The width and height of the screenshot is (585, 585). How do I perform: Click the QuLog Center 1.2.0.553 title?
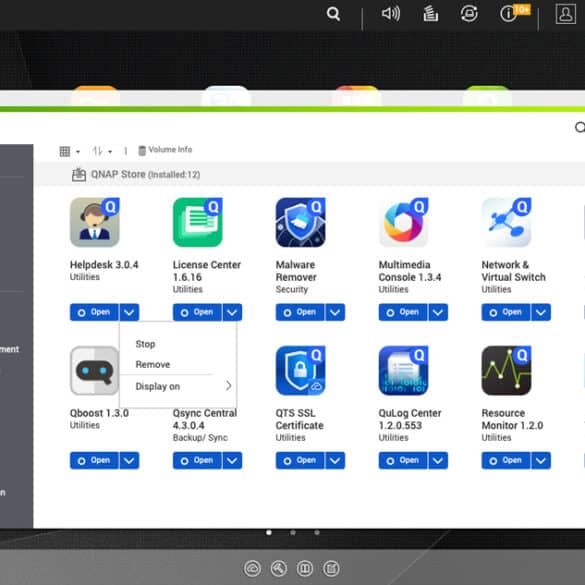pos(410,419)
